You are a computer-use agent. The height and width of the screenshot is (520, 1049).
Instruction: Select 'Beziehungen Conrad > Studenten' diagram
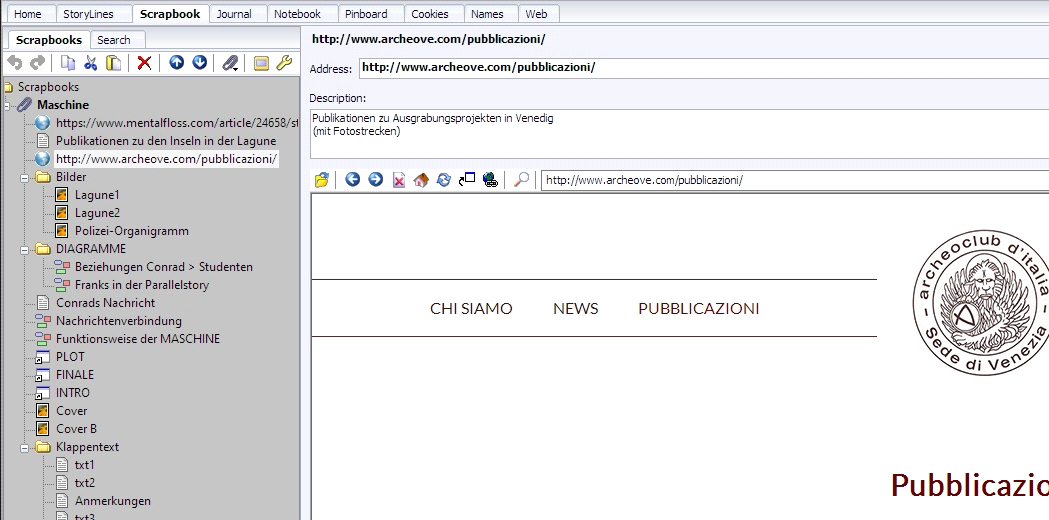pos(163,266)
